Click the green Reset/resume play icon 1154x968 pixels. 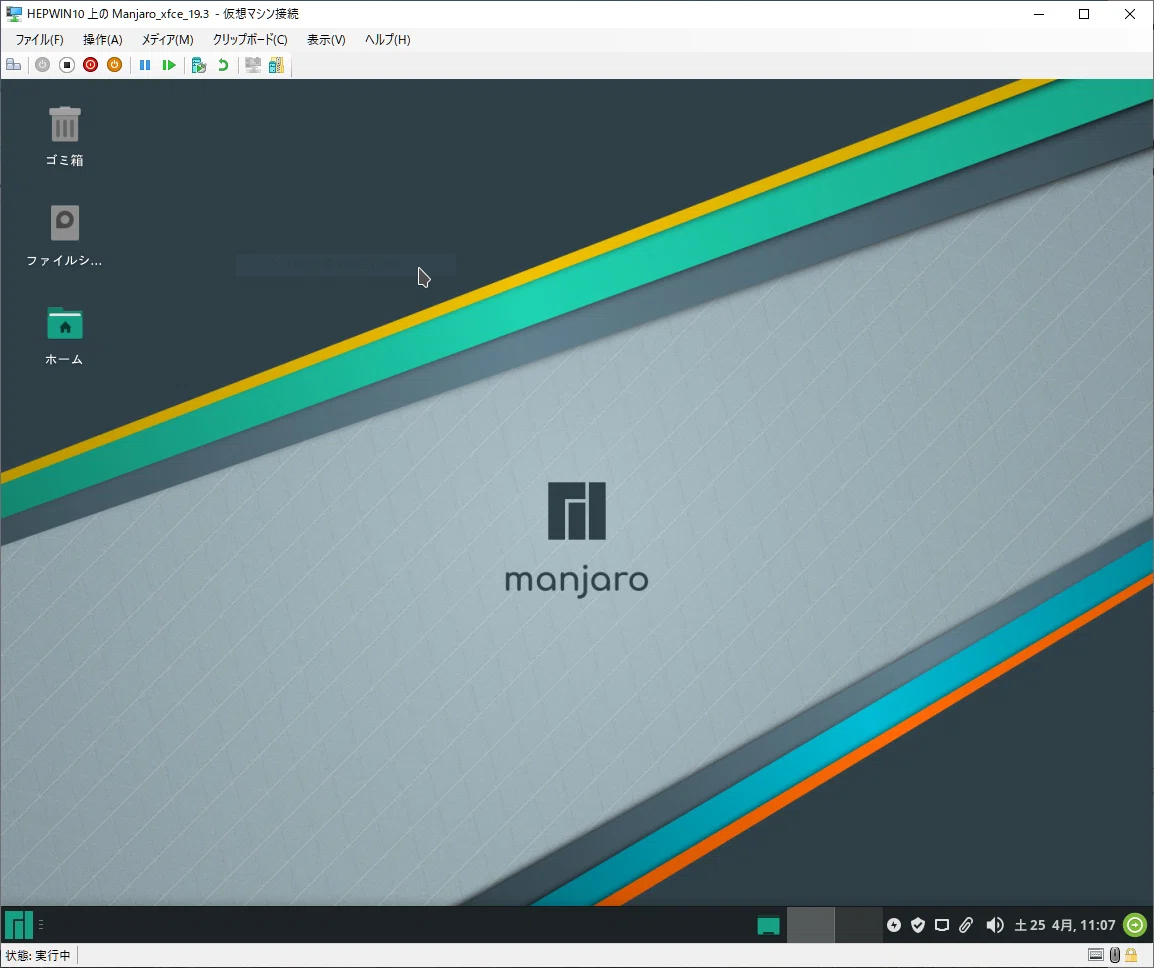[x=169, y=65]
